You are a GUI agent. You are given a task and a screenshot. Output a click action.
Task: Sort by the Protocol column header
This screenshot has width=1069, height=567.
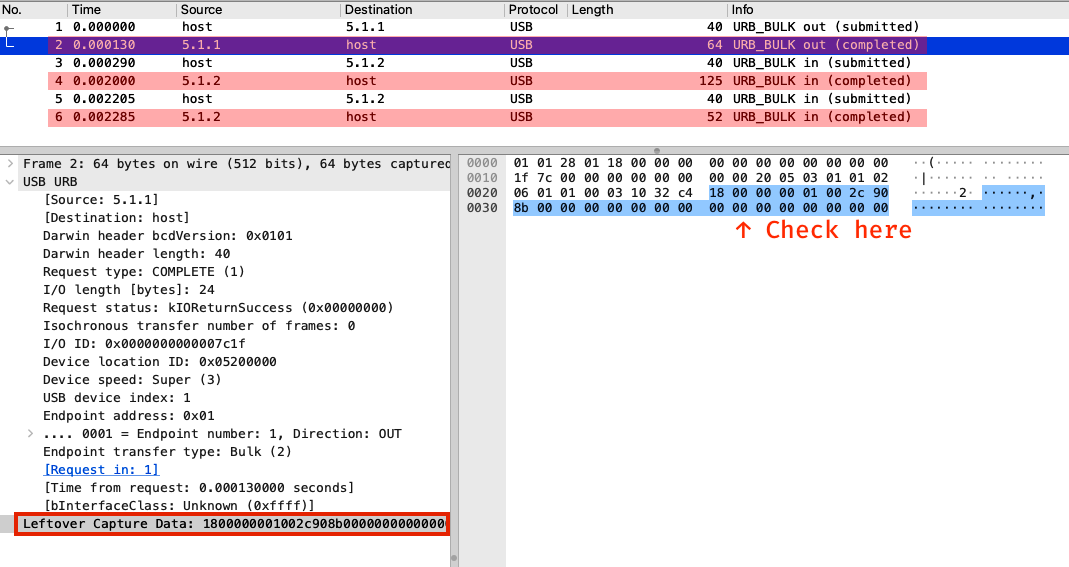click(534, 9)
